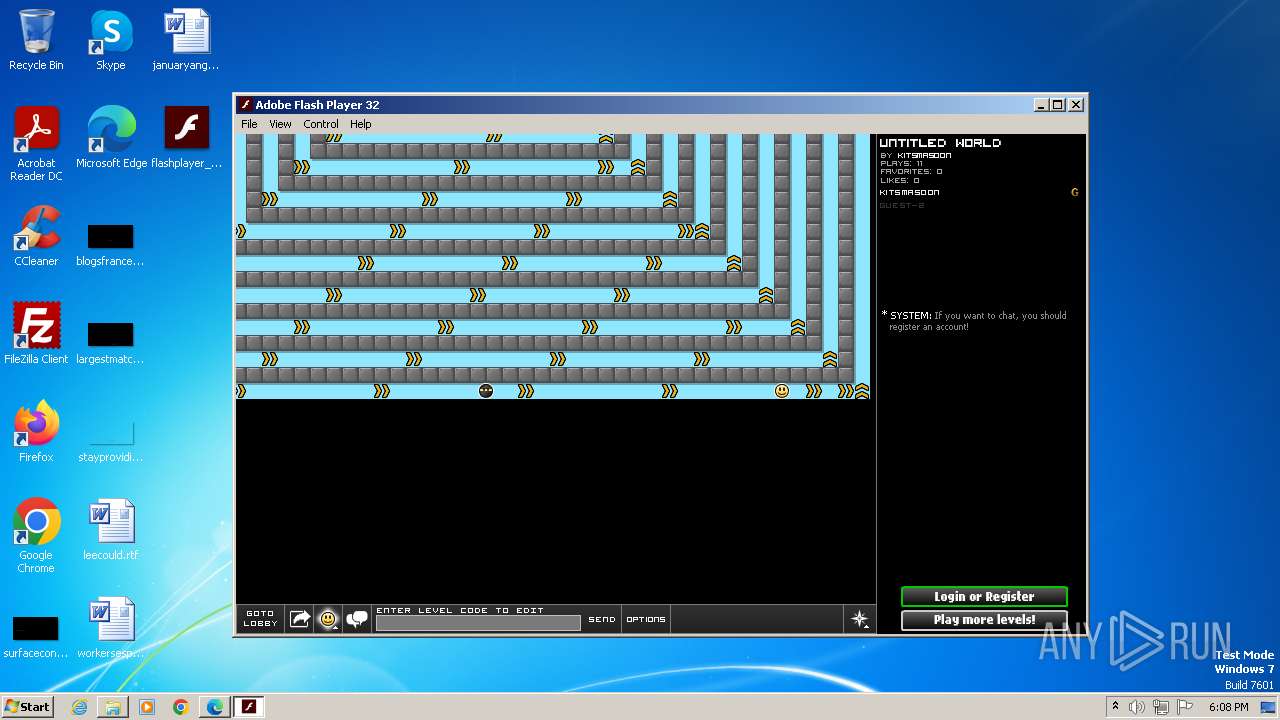Open the View menu in Flash Player
This screenshot has height=720, width=1280.
[280, 124]
